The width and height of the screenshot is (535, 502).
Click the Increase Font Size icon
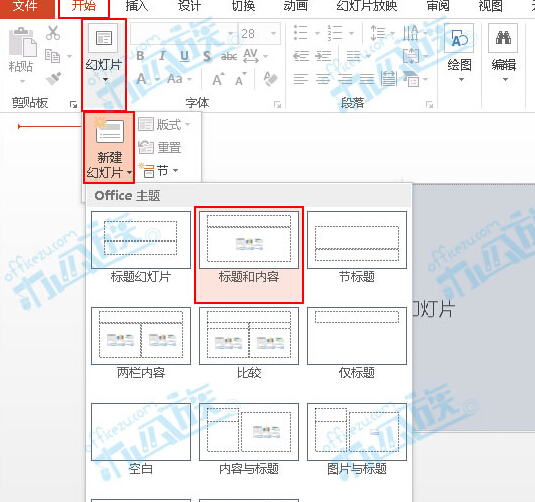pos(218,80)
